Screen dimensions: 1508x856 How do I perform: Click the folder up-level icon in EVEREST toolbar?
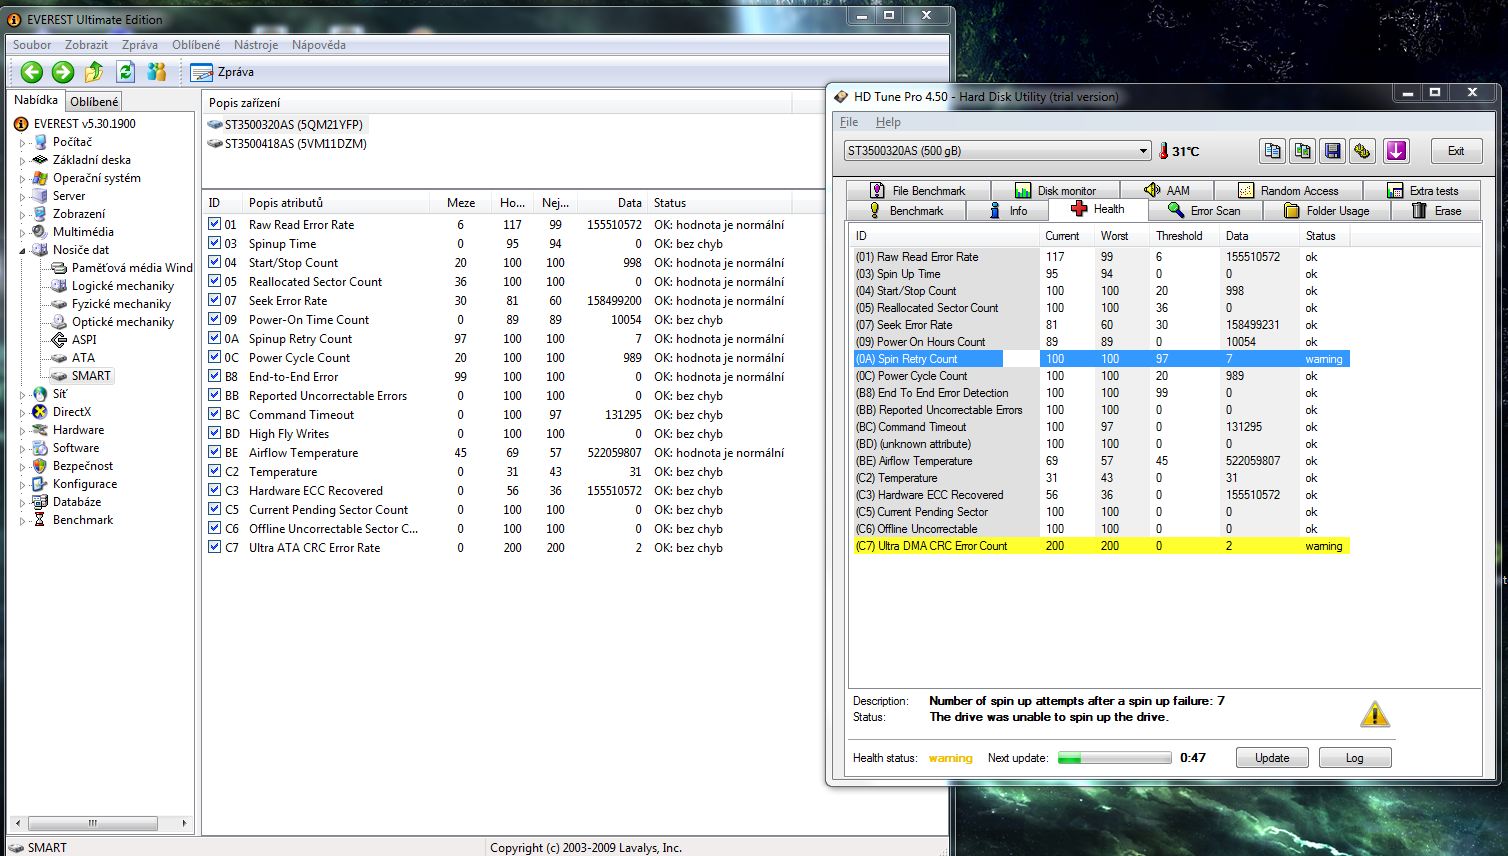[x=94, y=72]
